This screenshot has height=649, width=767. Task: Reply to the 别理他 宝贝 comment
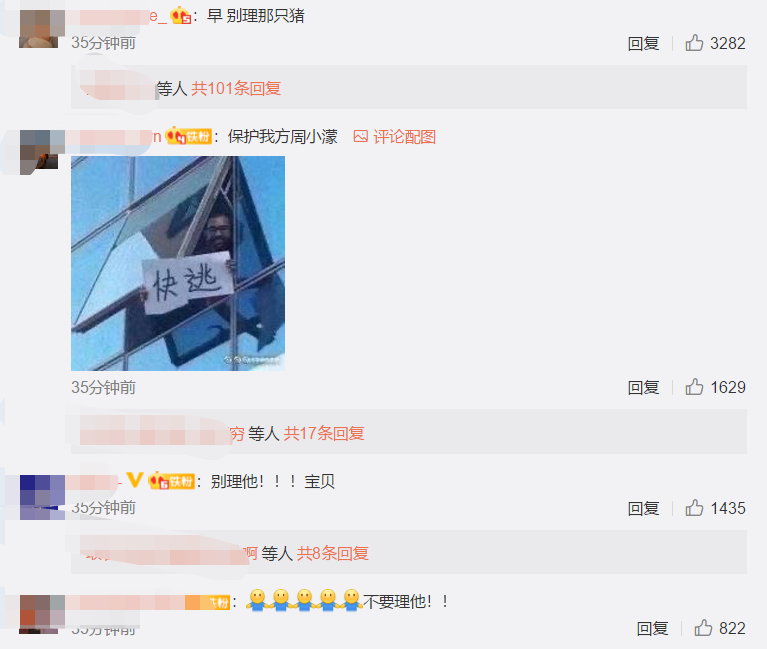(643, 509)
